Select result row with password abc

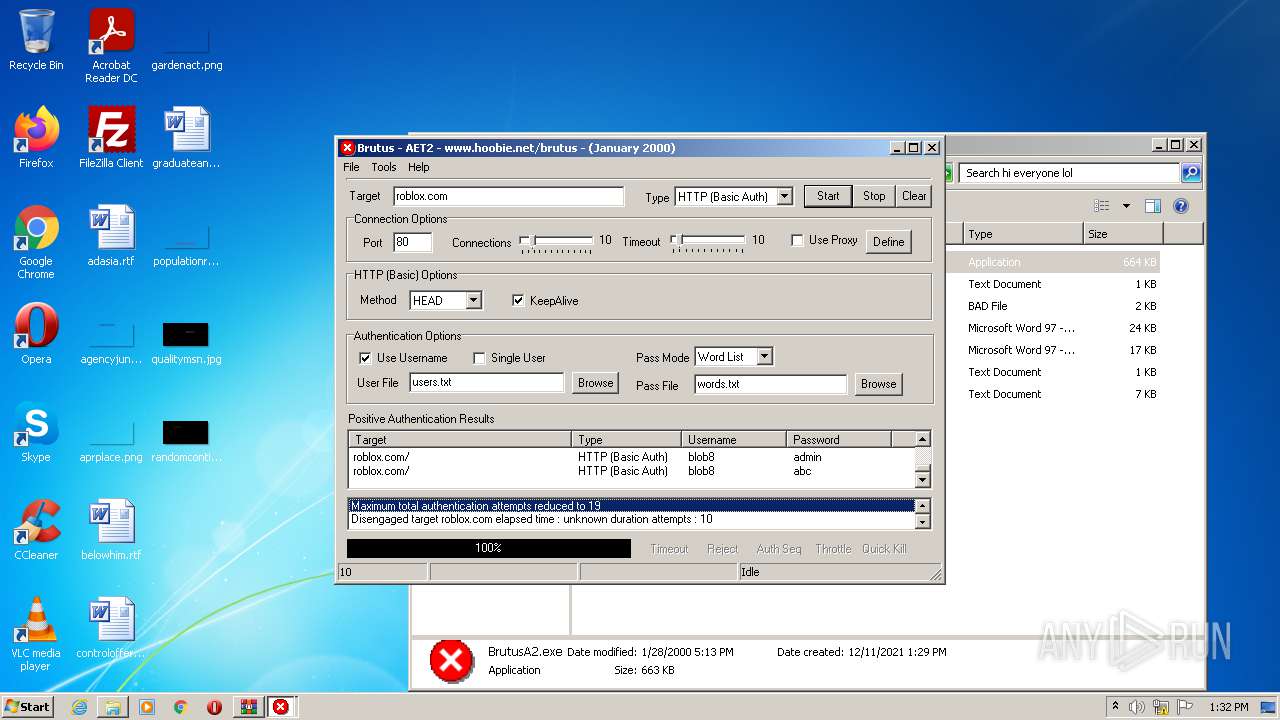(631, 471)
